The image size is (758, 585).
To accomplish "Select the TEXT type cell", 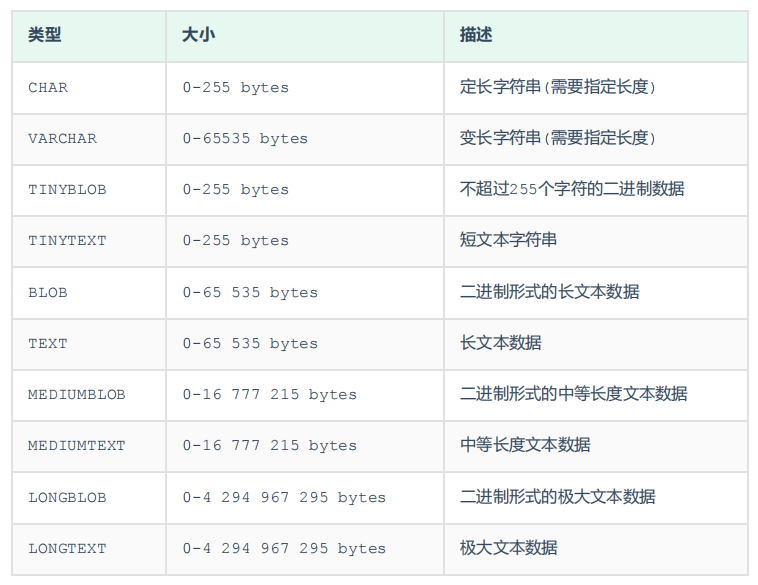I will 48,344.
